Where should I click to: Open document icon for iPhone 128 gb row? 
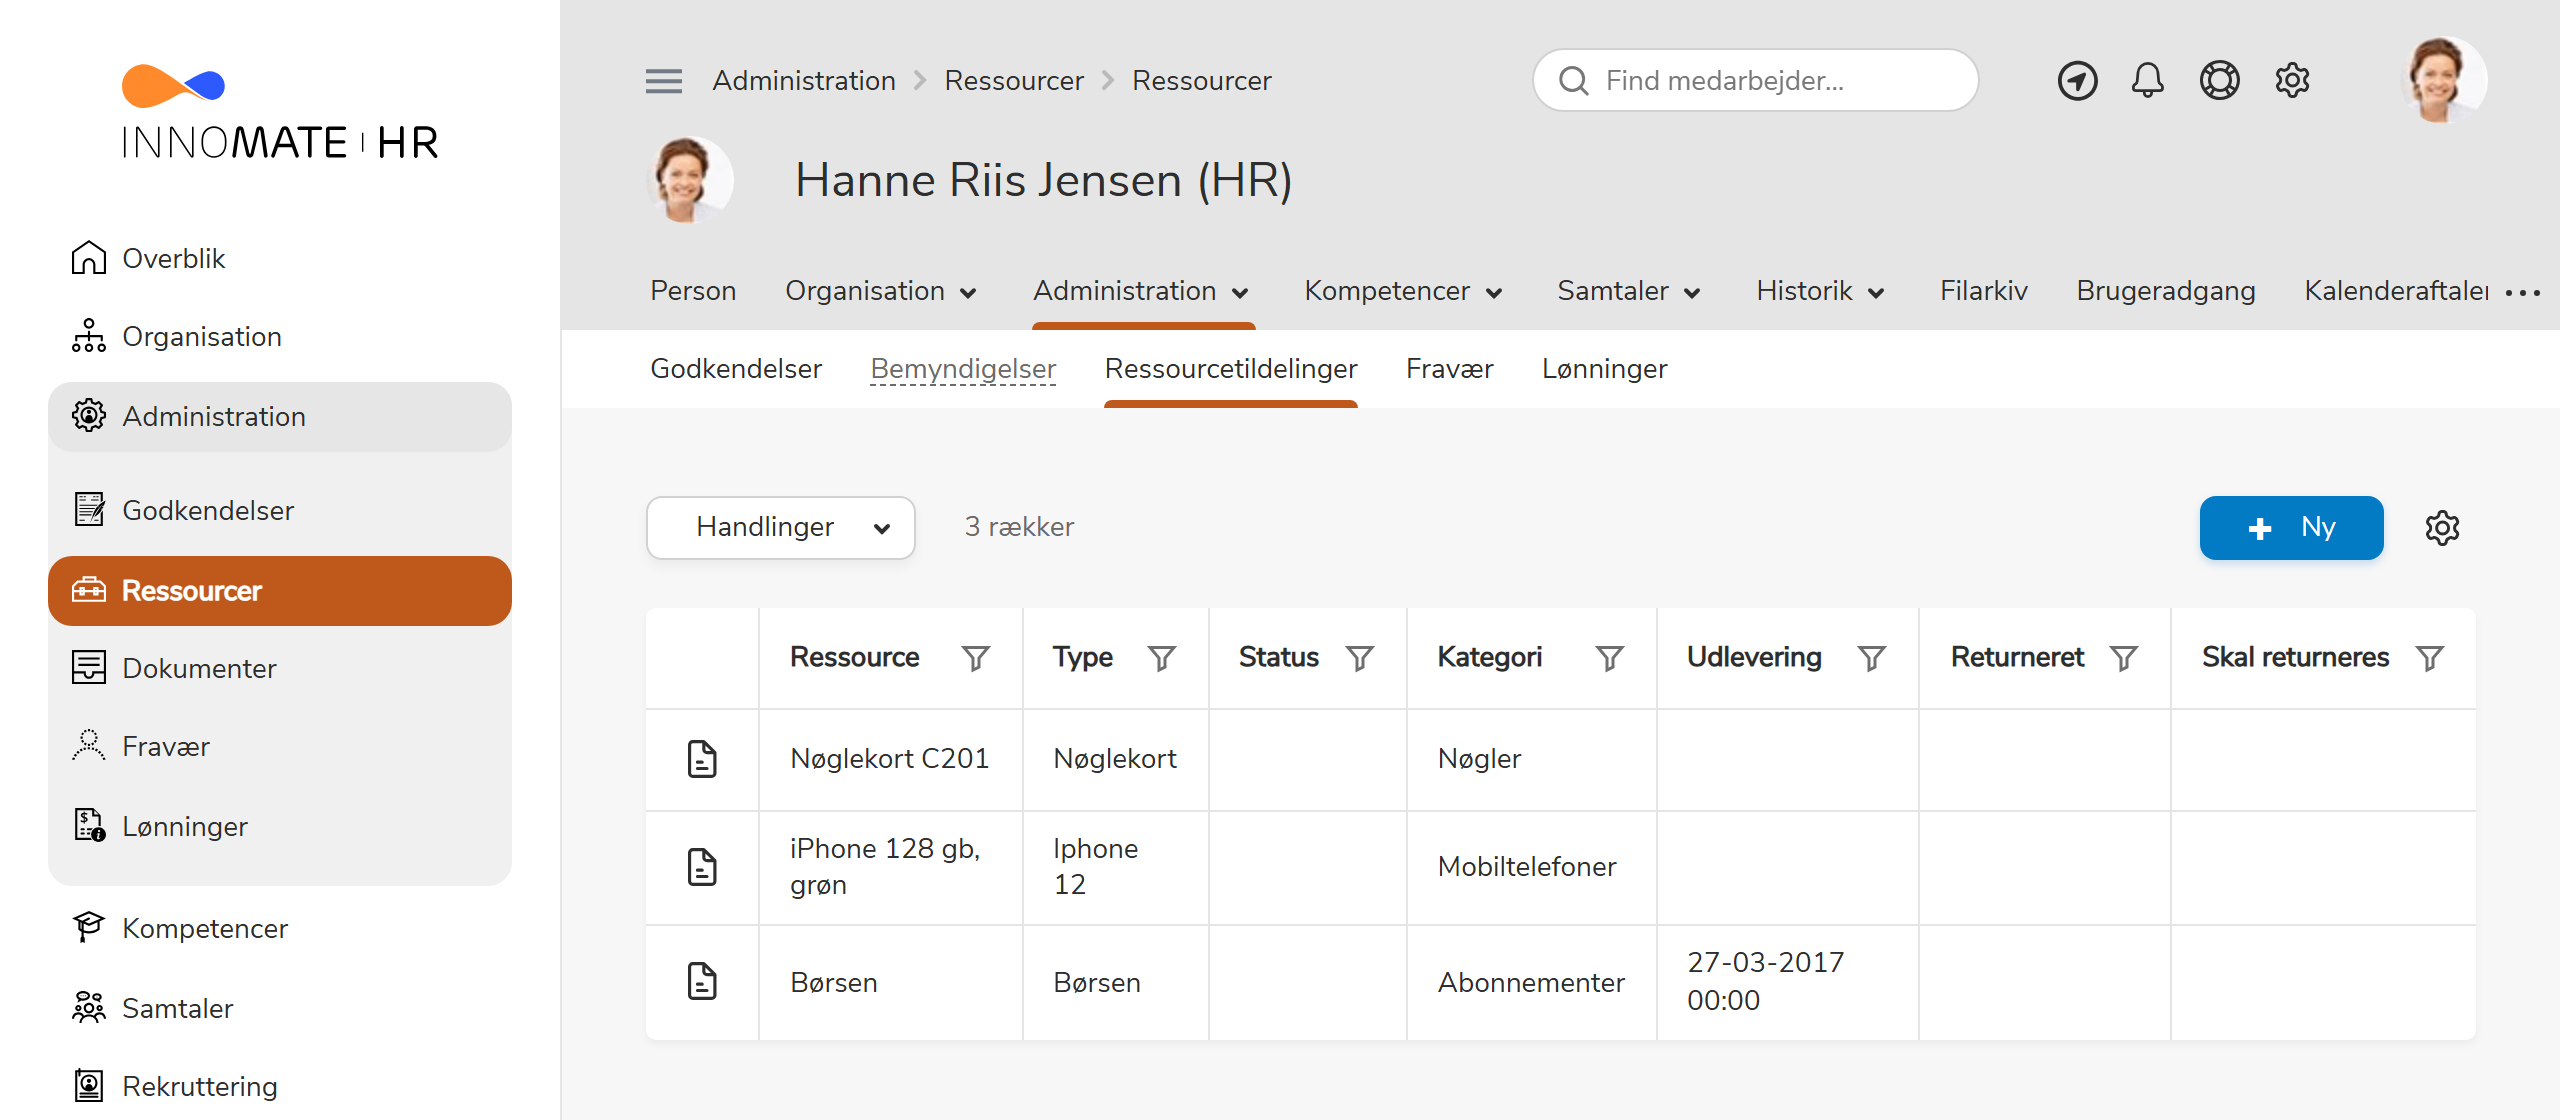(x=702, y=867)
